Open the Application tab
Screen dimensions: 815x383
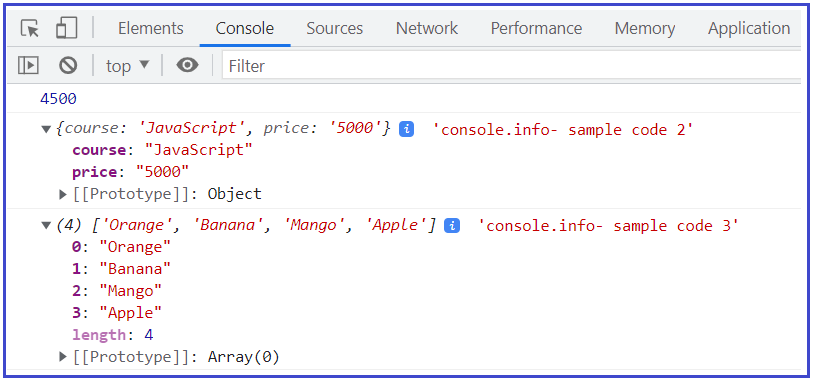(x=749, y=28)
